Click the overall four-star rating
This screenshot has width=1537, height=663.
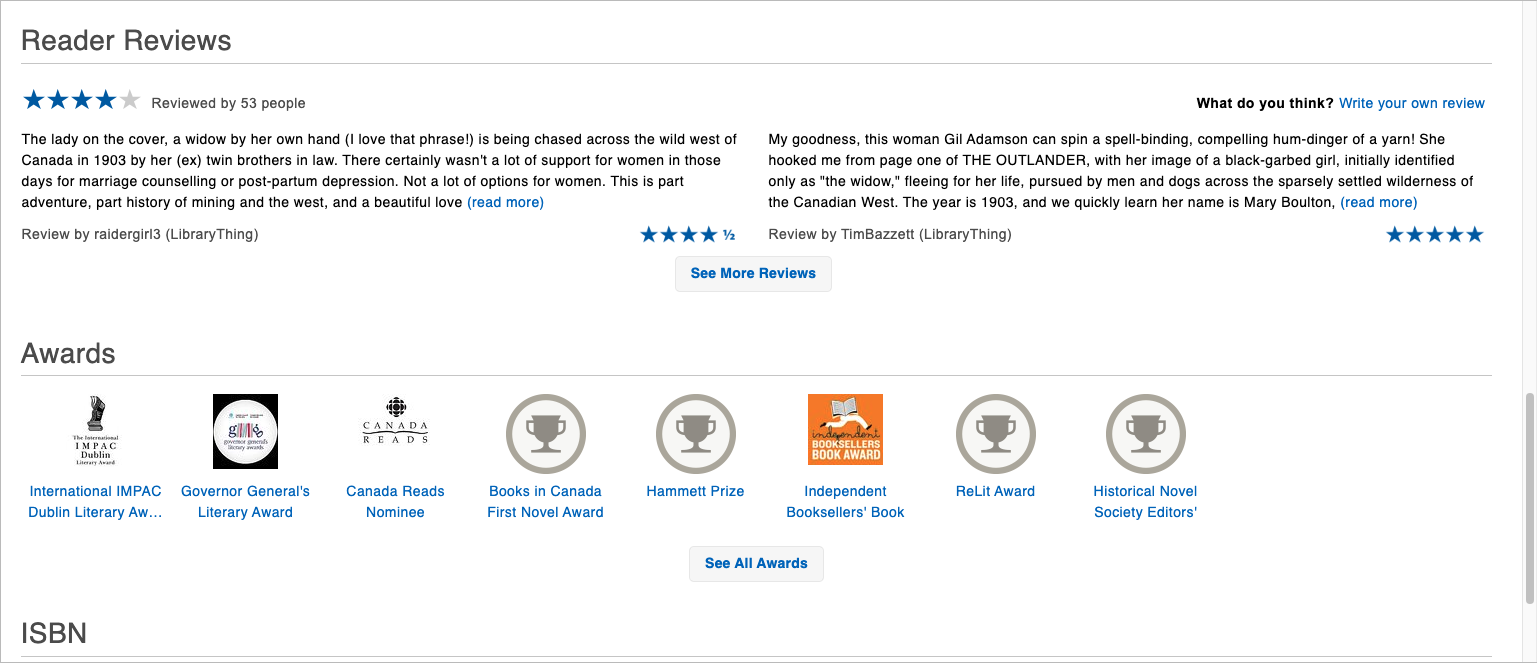coord(81,100)
